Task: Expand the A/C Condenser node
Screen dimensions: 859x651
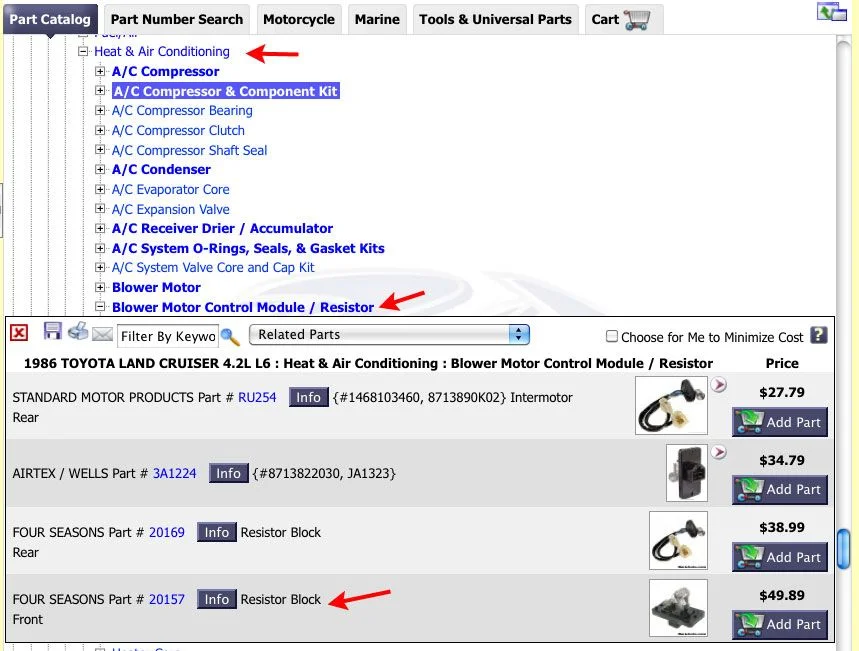Action: [x=100, y=169]
